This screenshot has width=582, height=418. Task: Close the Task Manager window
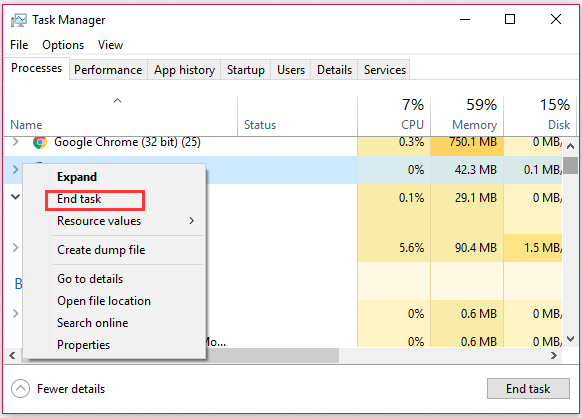556,19
